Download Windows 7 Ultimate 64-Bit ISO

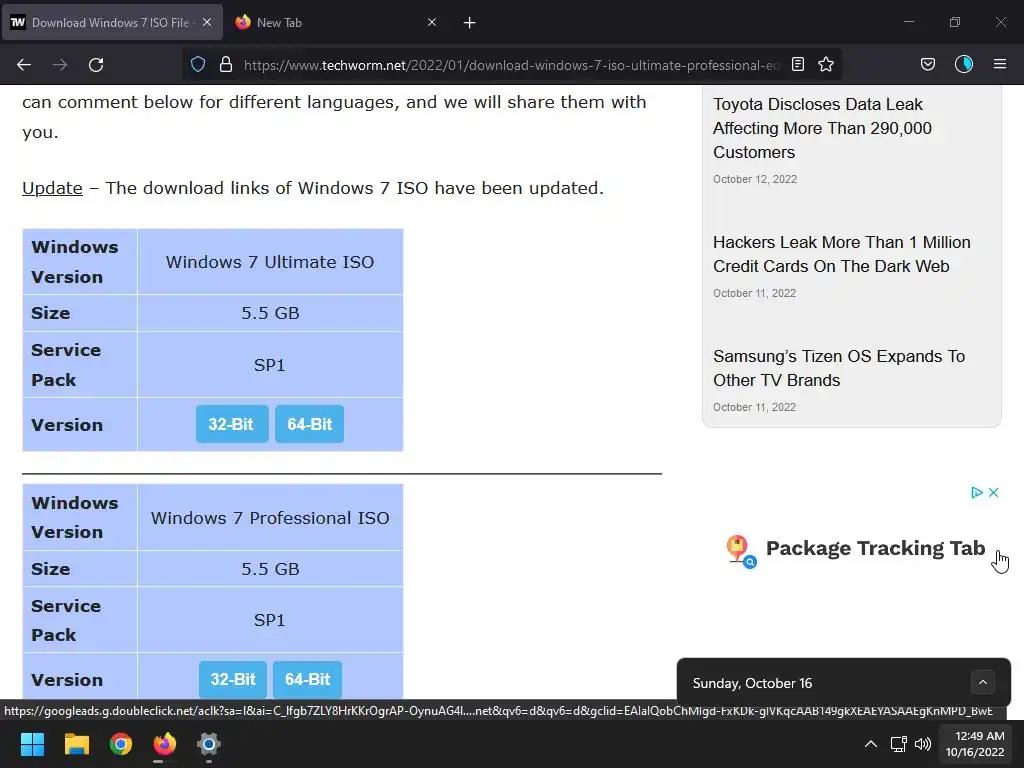coord(310,424)
